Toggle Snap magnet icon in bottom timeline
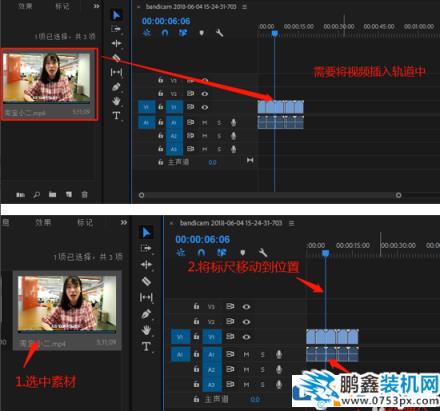 201,252
